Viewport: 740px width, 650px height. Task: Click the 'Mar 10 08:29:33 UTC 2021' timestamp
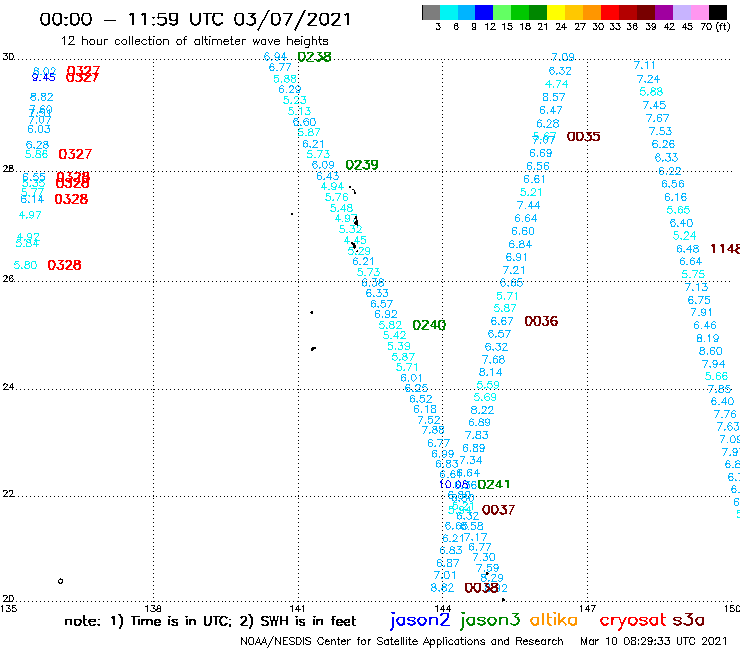click(x=654, y=641)
